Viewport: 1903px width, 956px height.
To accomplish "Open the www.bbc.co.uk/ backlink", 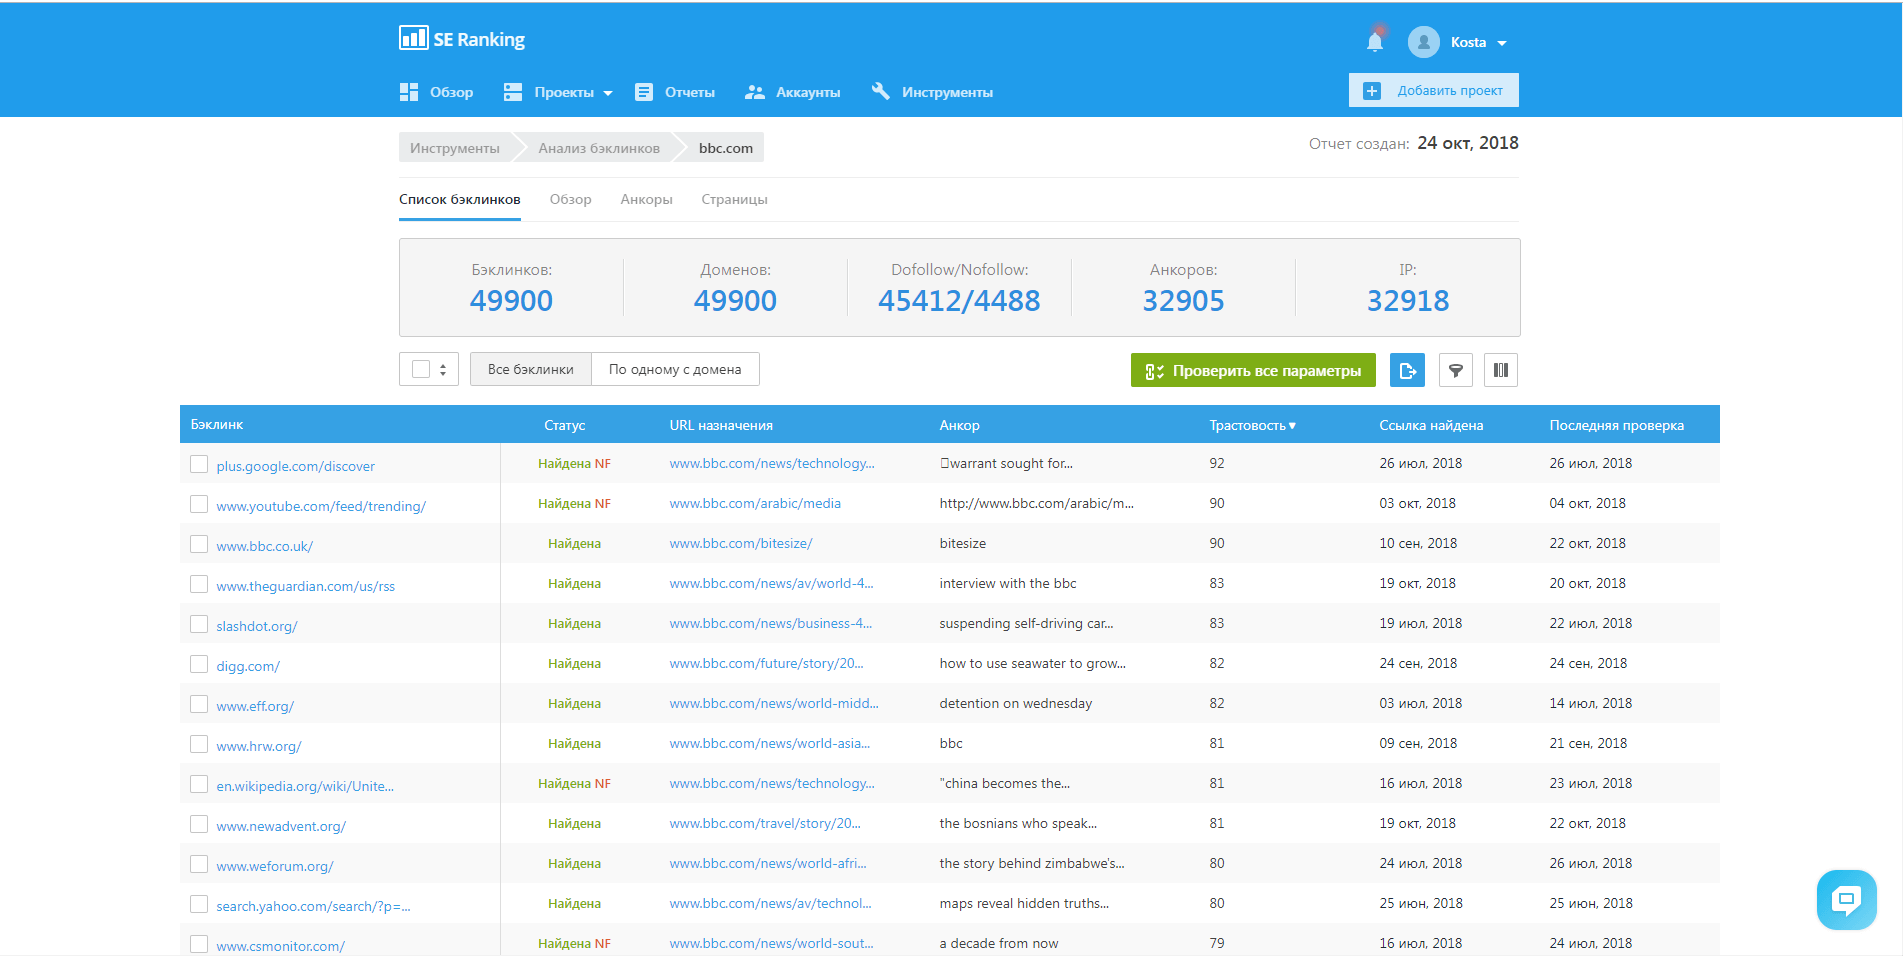I will click(x=265, y=546).
